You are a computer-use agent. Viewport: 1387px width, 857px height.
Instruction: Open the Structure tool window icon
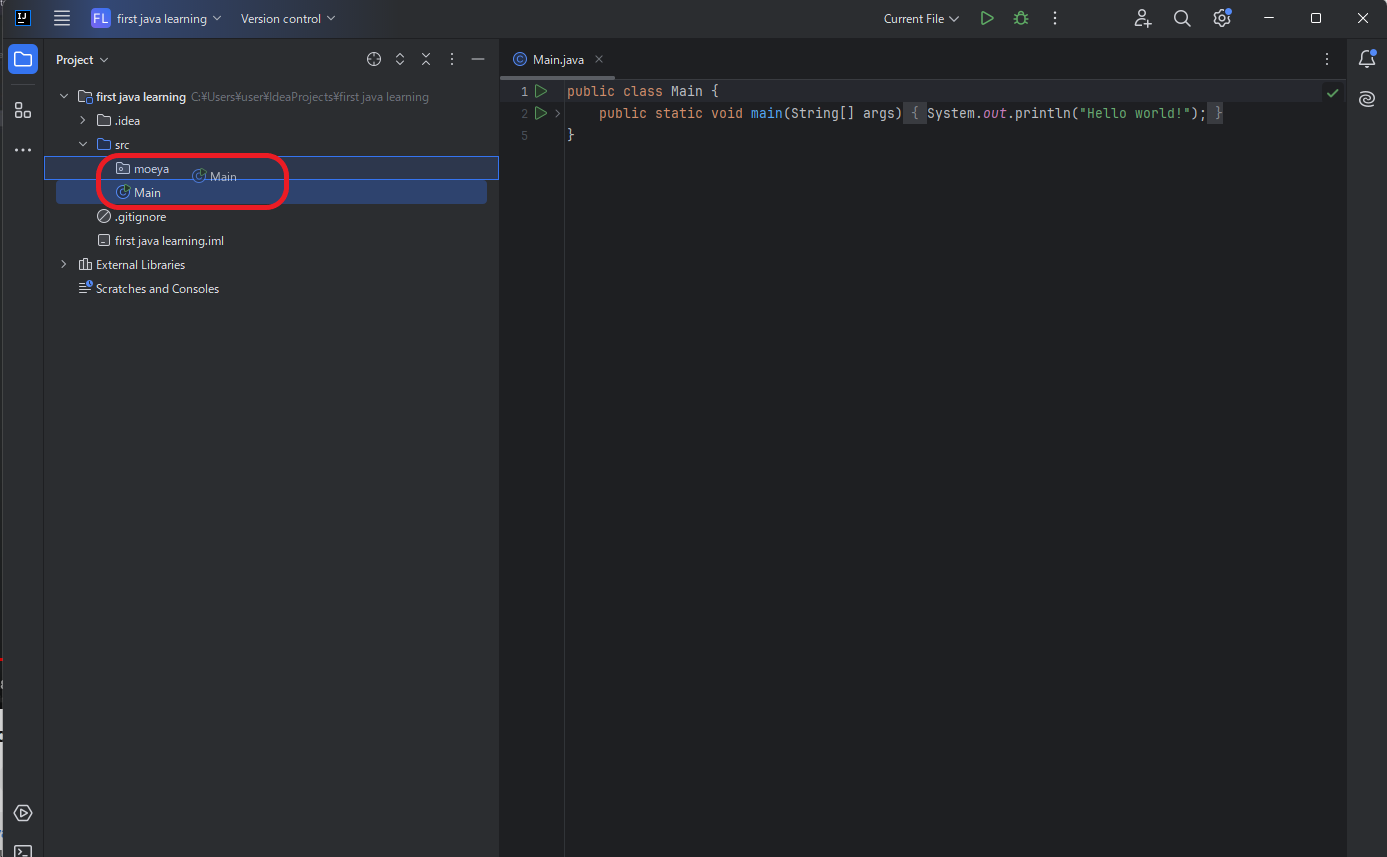click(x=22, y=110)
